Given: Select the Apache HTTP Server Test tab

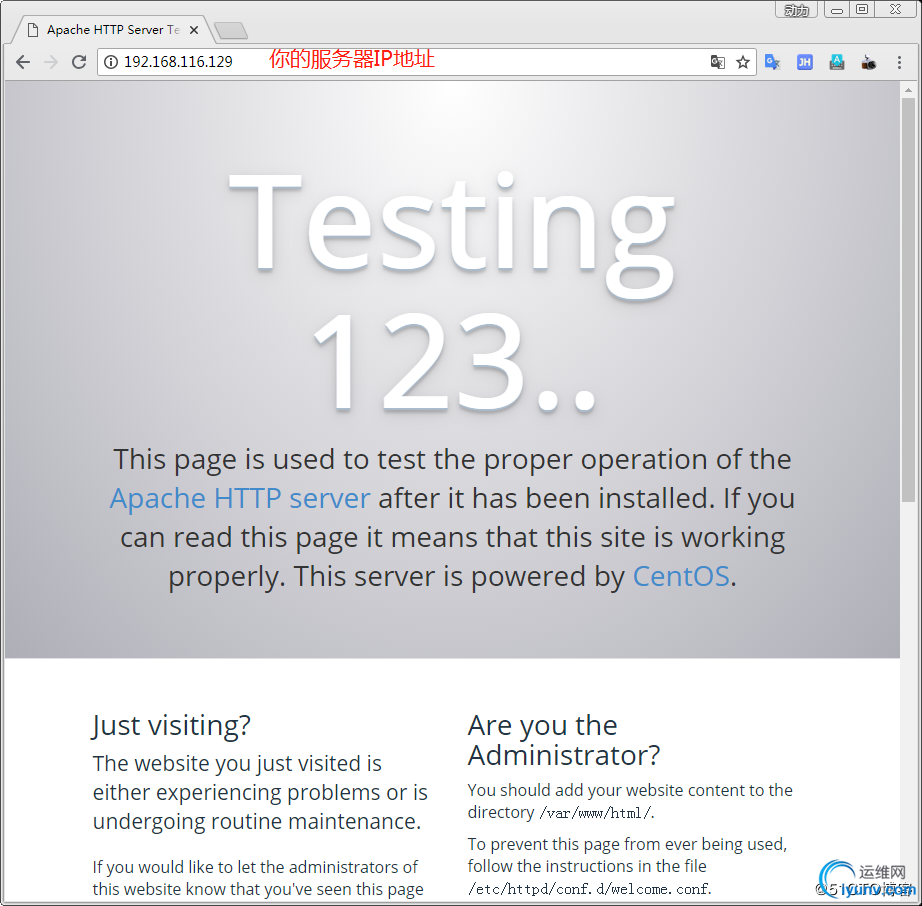Looking at the screenshot, I should pyautogui.click(x=113, y=29).
